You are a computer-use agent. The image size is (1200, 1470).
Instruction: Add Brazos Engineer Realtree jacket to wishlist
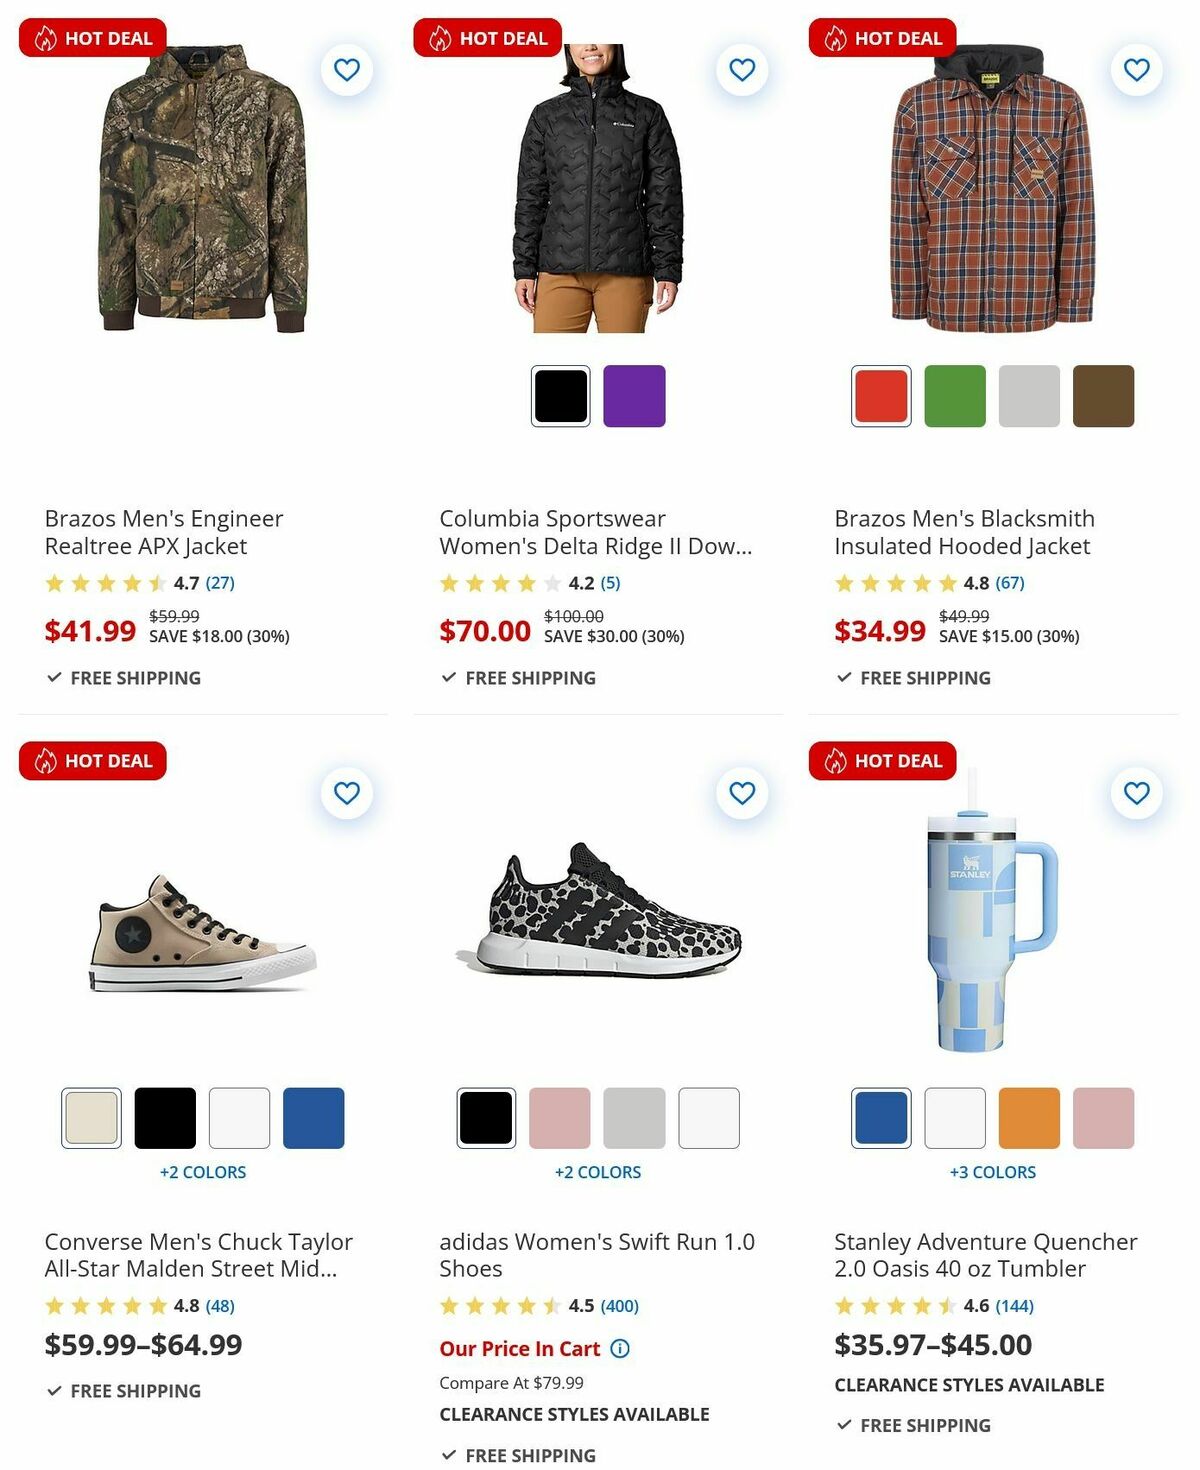tap(346, 70)
